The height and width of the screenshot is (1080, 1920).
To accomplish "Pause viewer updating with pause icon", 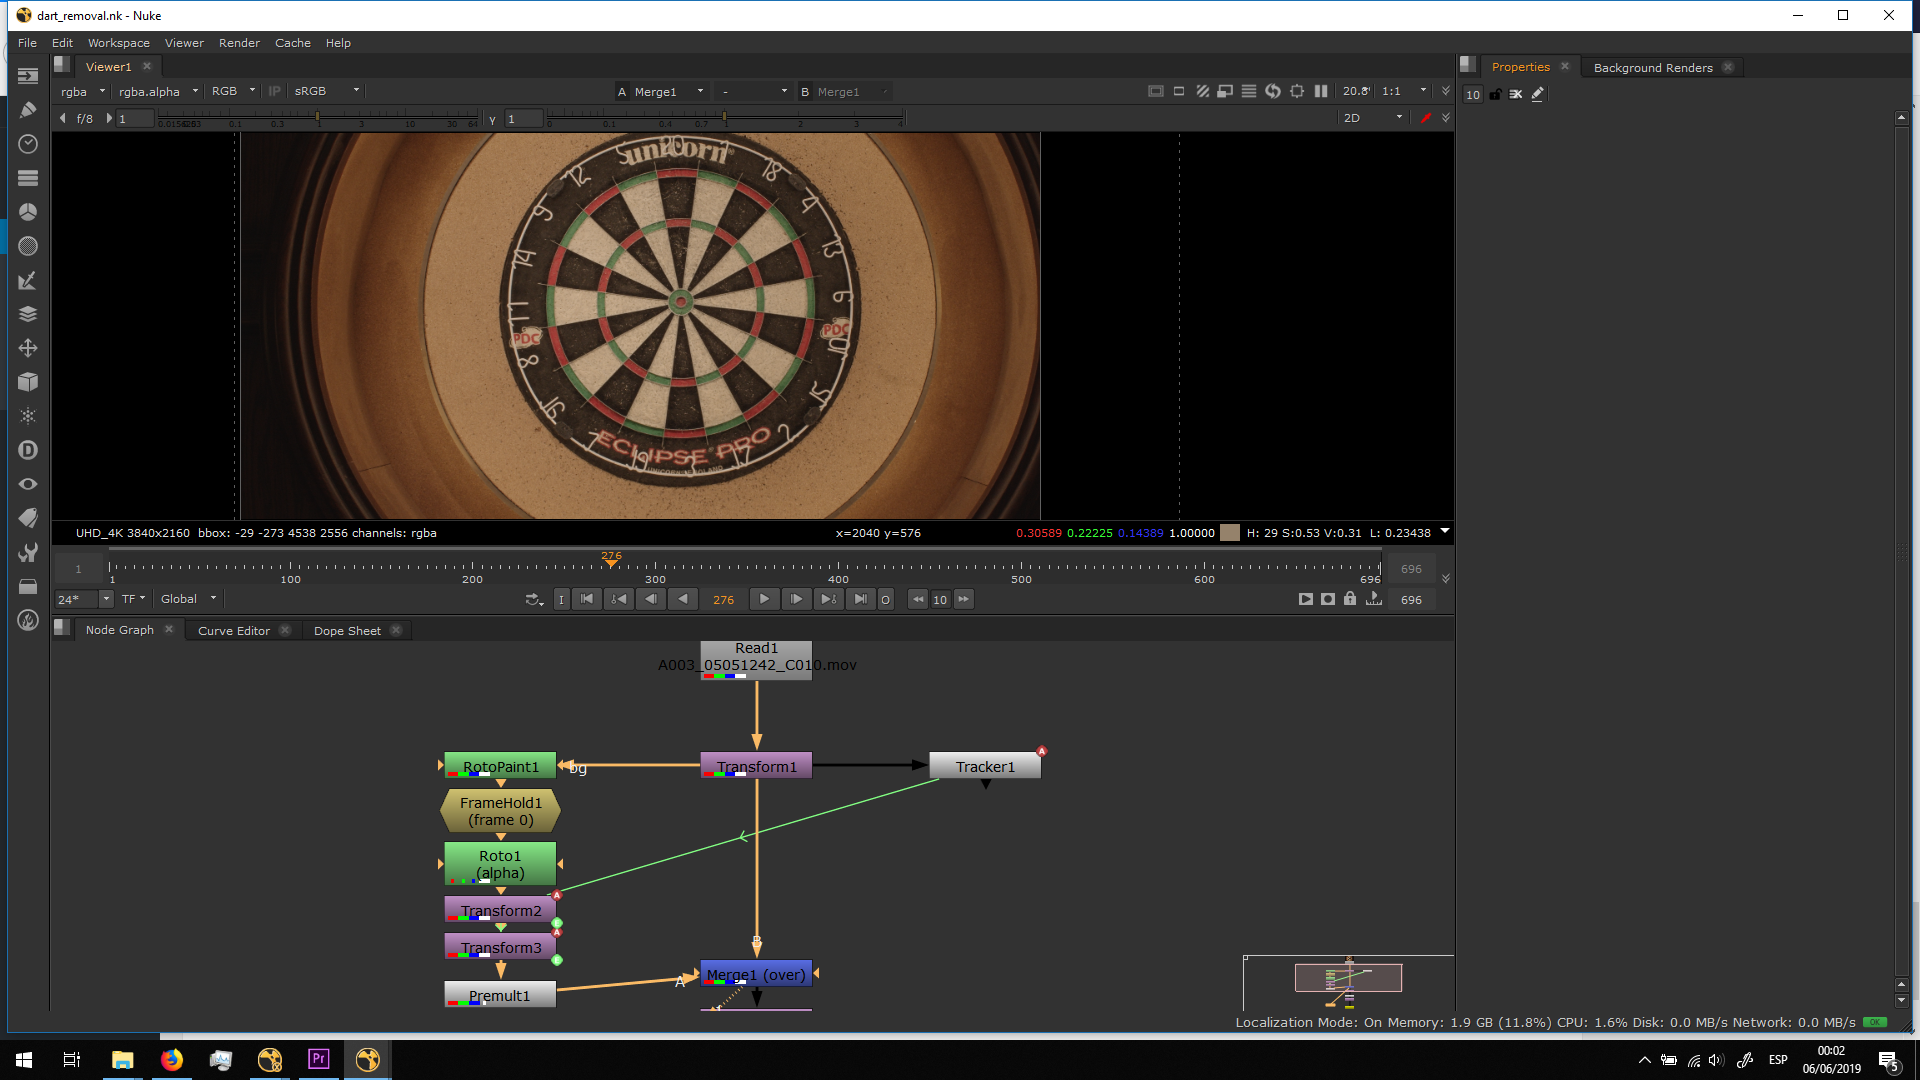I will pos(1321,91).
